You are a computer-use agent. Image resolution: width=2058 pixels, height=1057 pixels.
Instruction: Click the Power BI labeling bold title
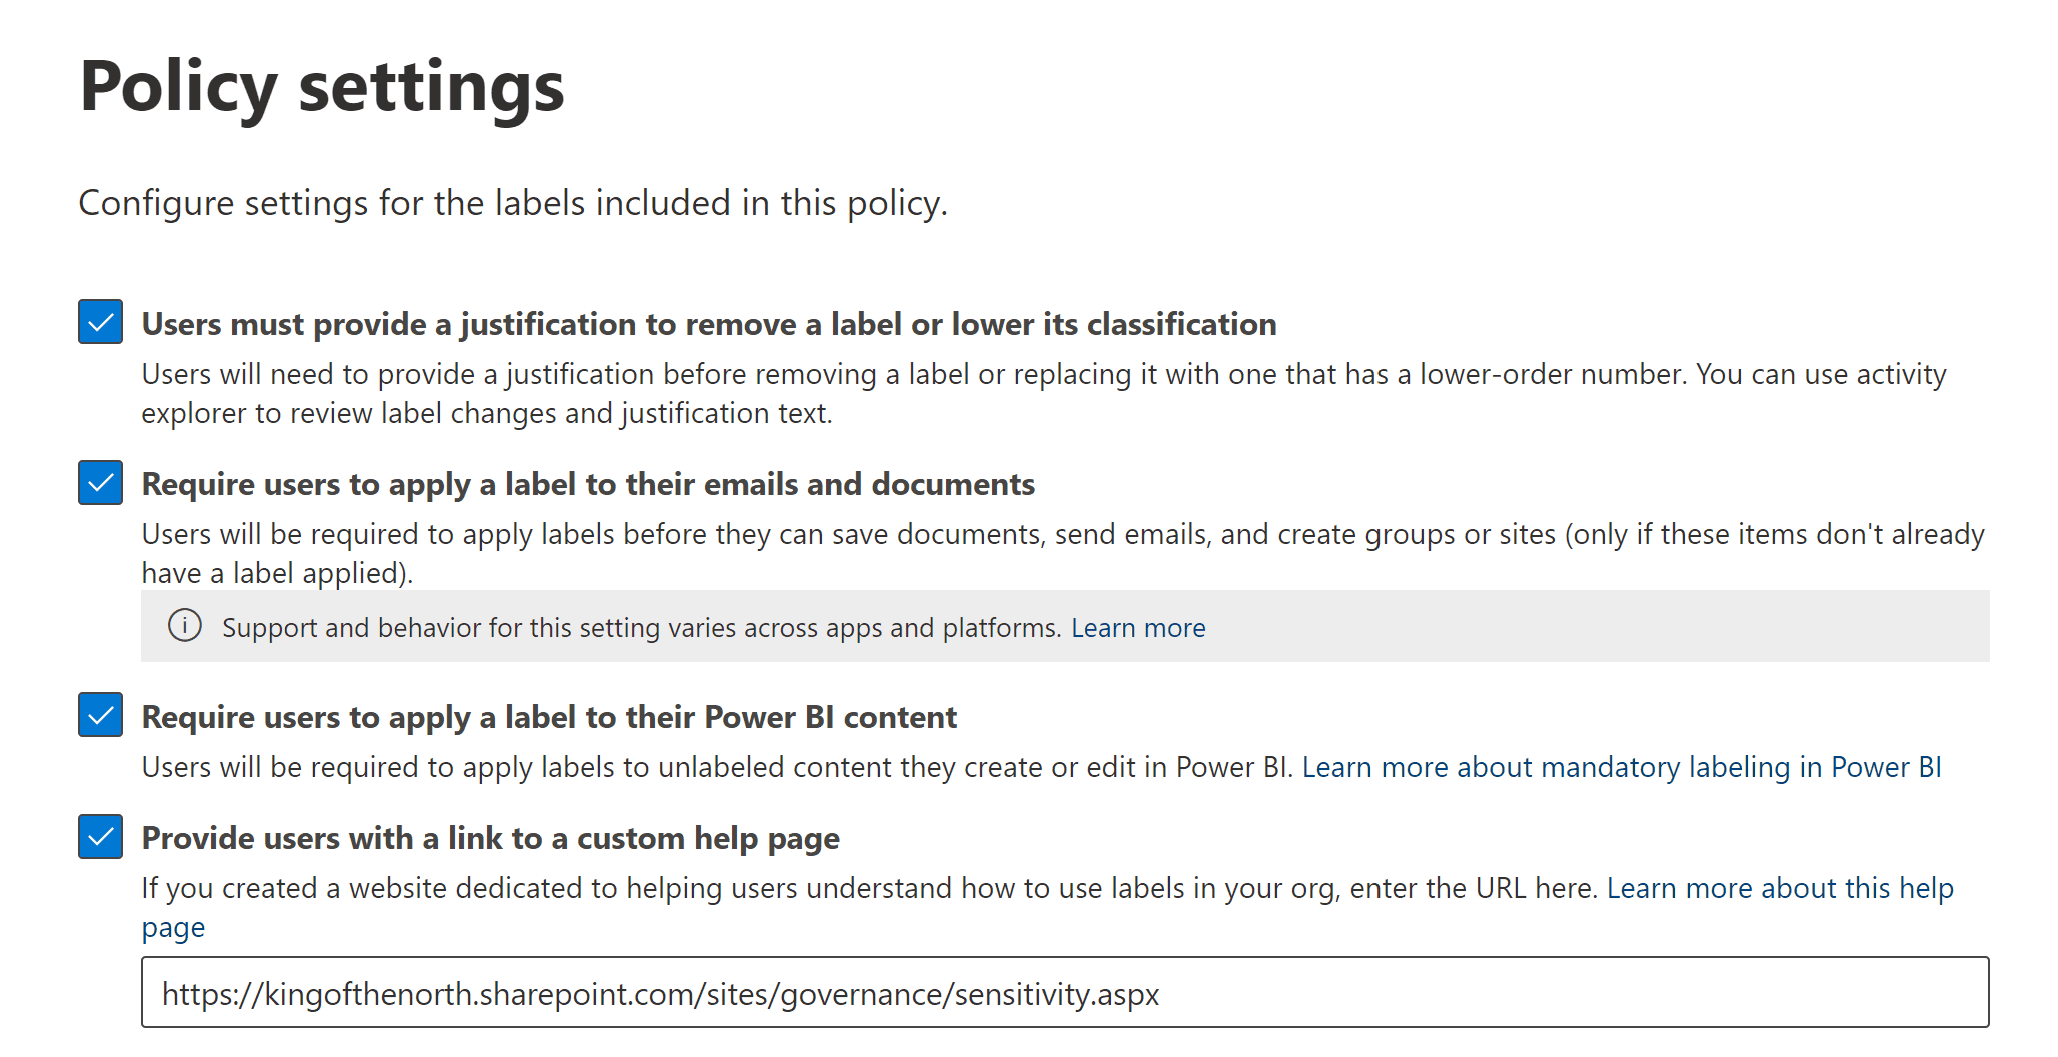point(549,716)
